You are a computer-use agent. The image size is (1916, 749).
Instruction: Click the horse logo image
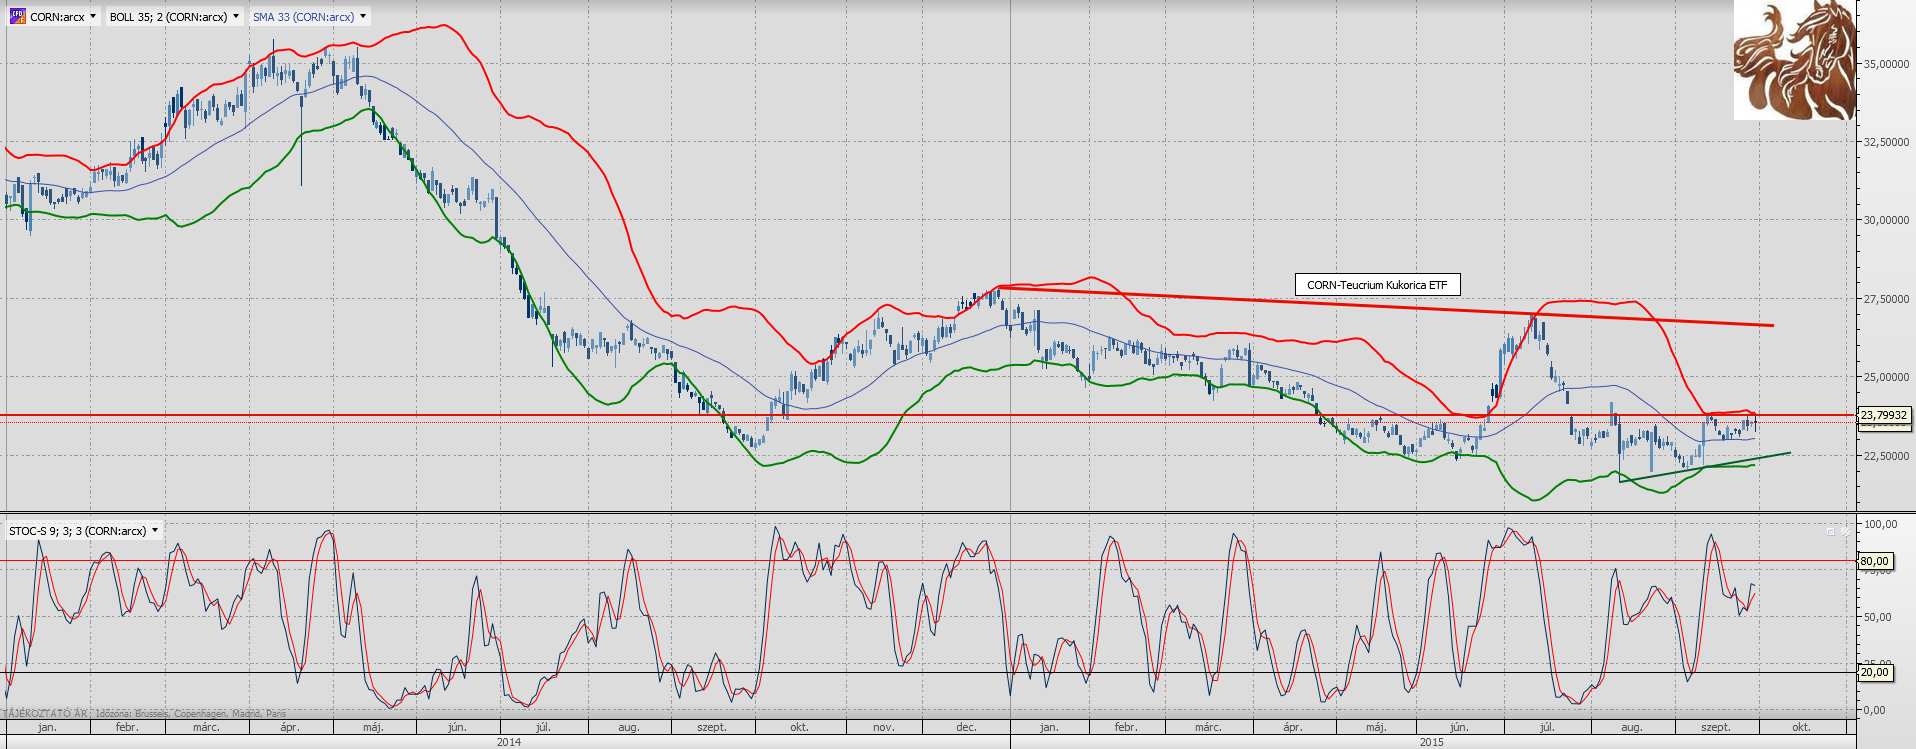coord(1794,60)
